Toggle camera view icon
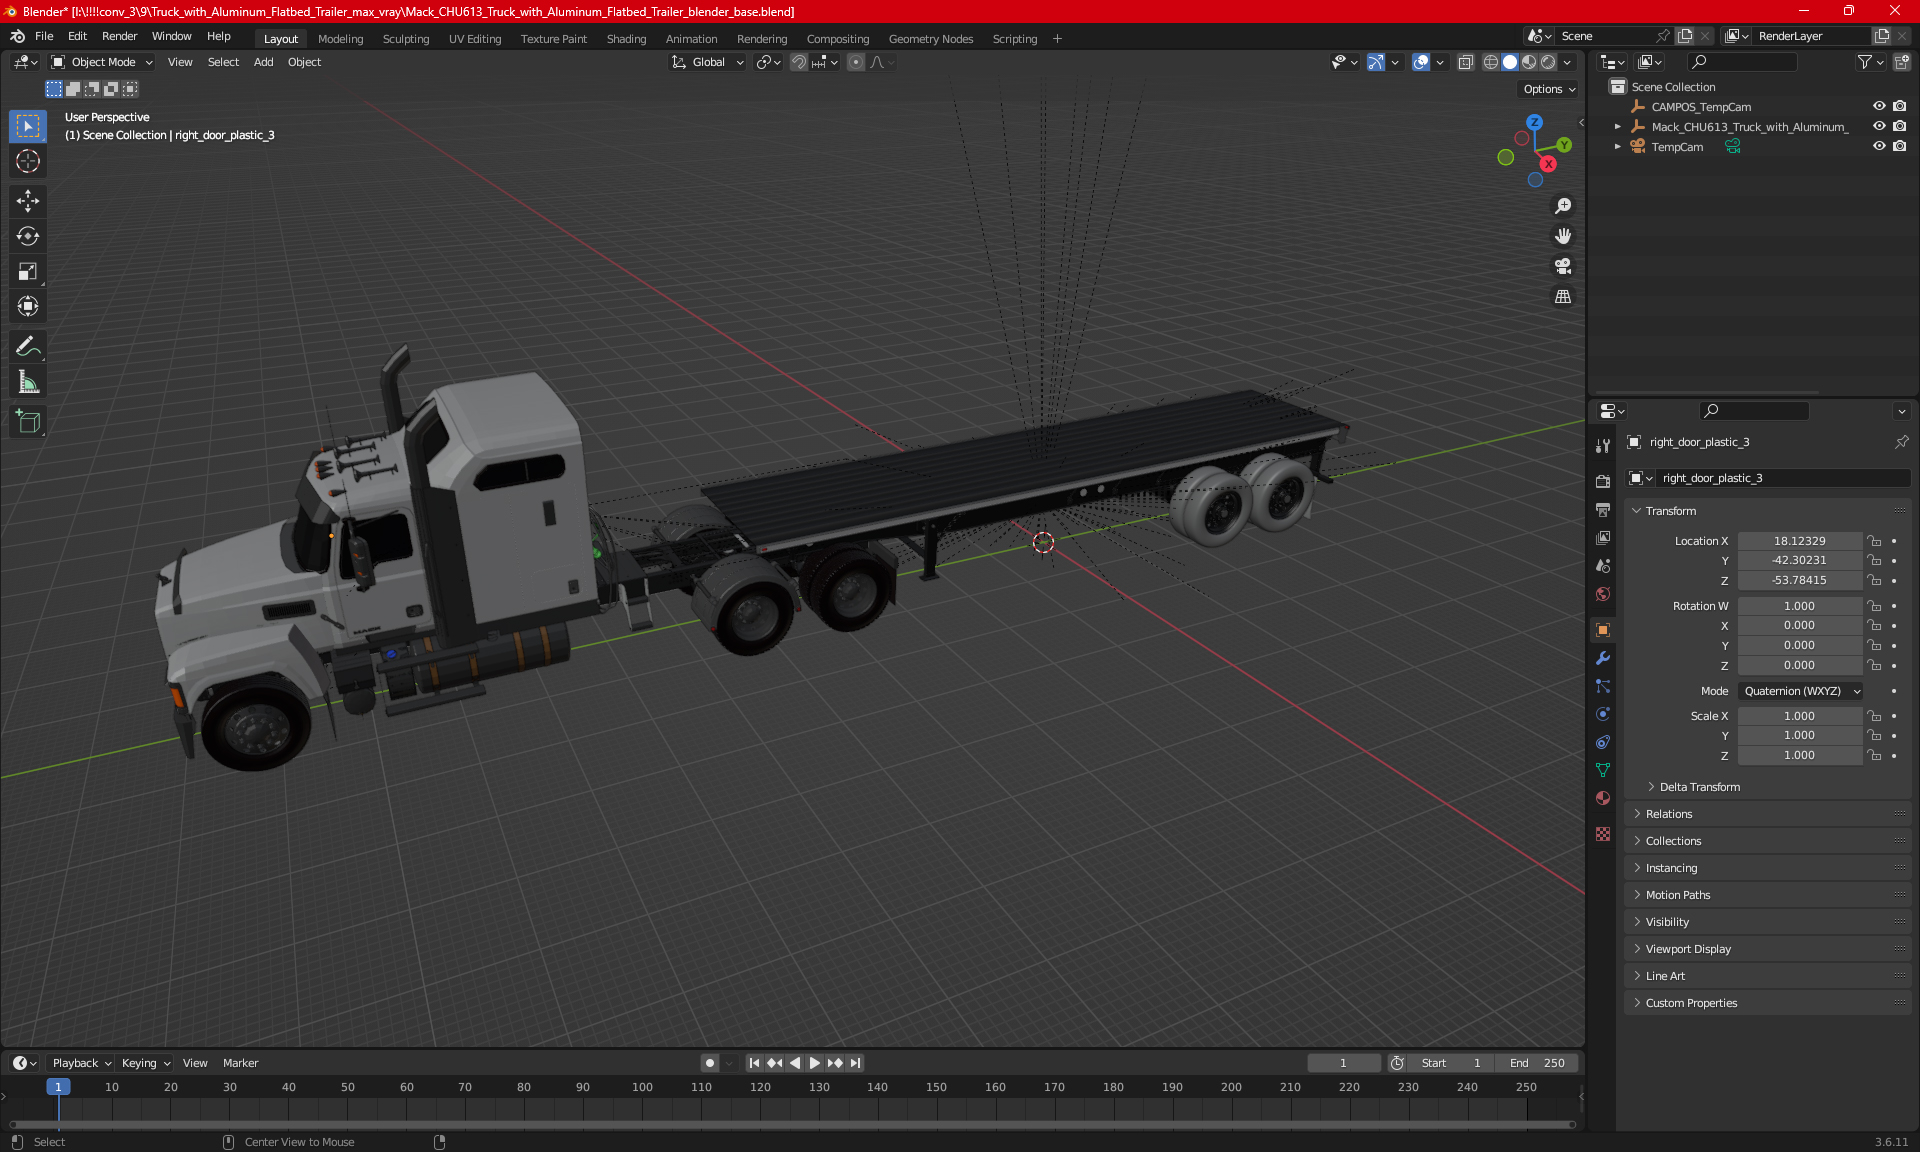The image size is (1920, 1152). click(1563, 266)
